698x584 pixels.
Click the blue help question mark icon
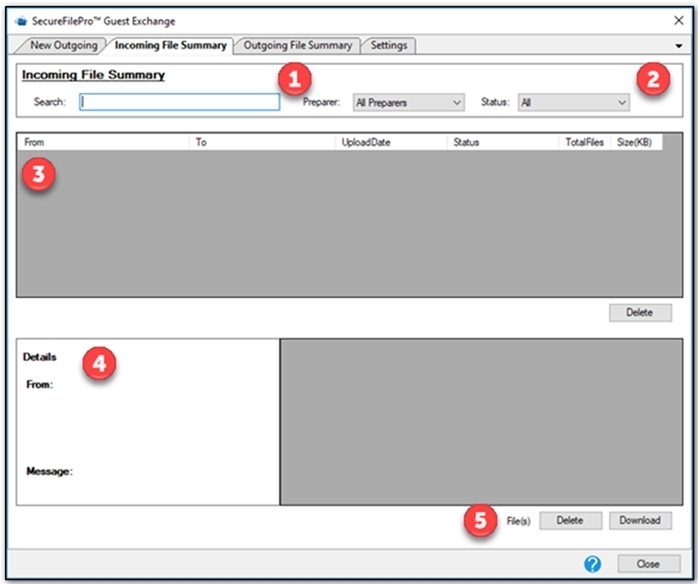[593, 562]
